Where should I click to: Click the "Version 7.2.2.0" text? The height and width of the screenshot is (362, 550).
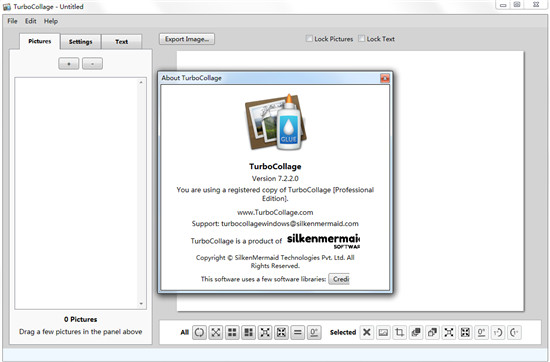coord(275,179)
